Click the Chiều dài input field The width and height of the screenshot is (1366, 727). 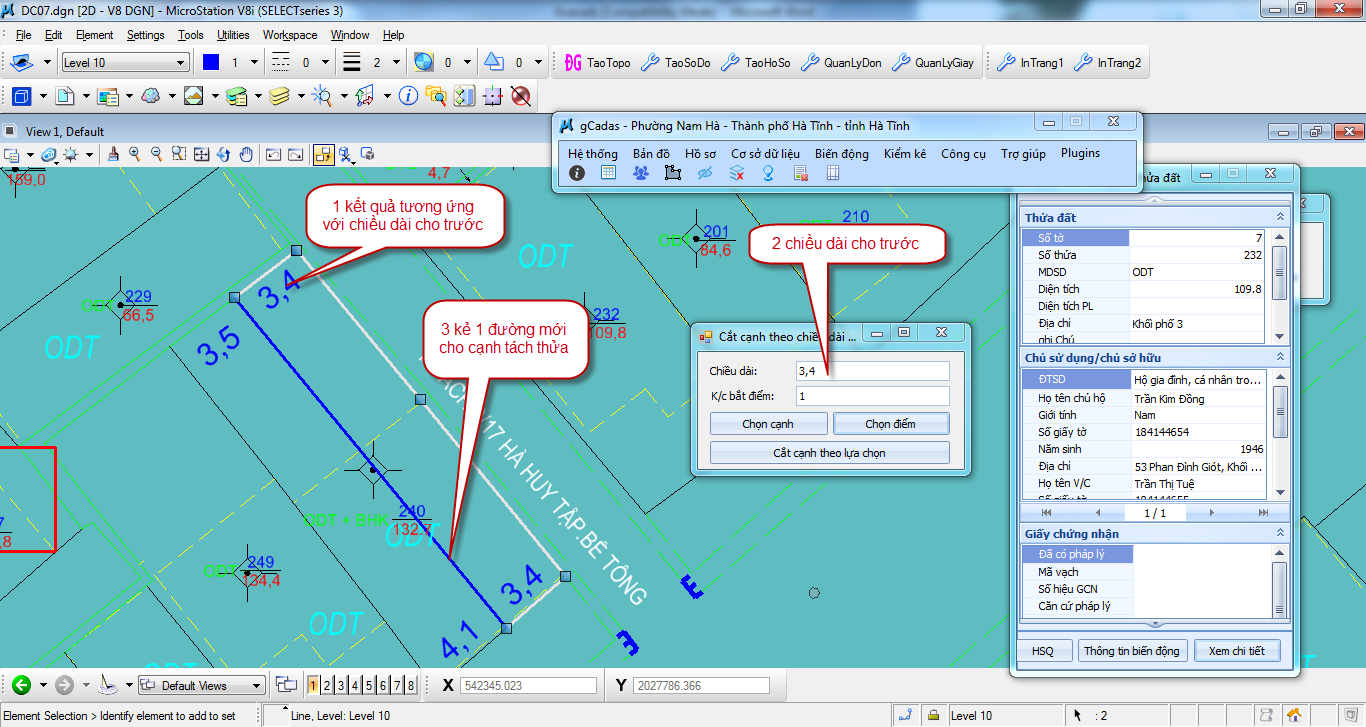(x=871, y=371)
